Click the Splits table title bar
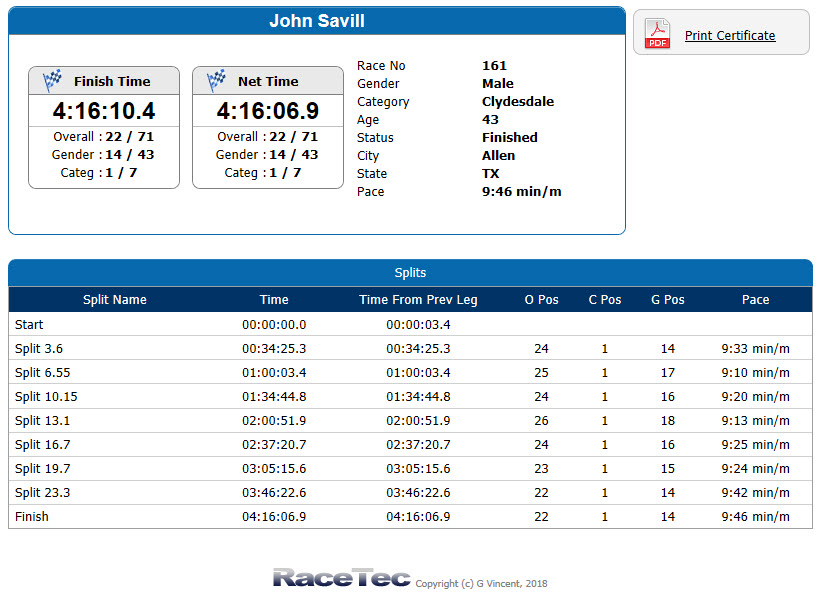The height and width of the screenshot is (596, 821). tap(410, 273)
